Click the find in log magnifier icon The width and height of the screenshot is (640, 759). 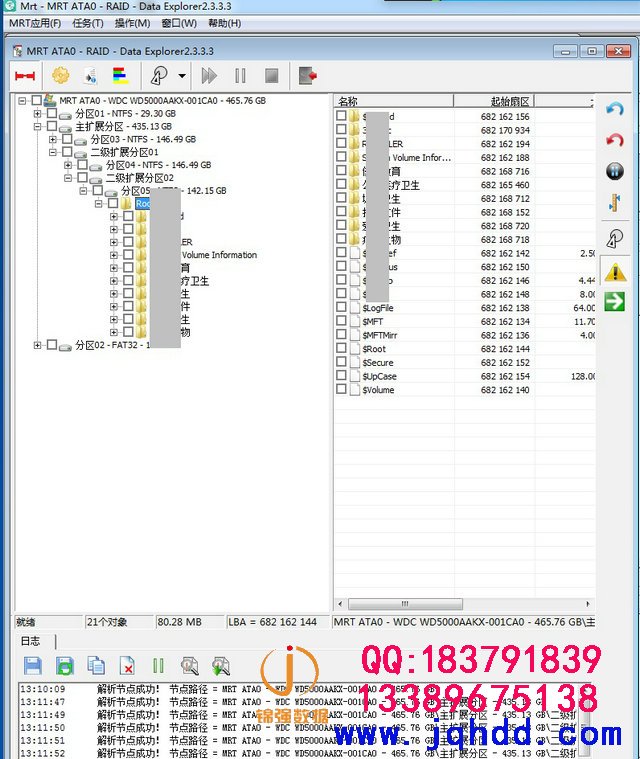click(x=189, y=666)
